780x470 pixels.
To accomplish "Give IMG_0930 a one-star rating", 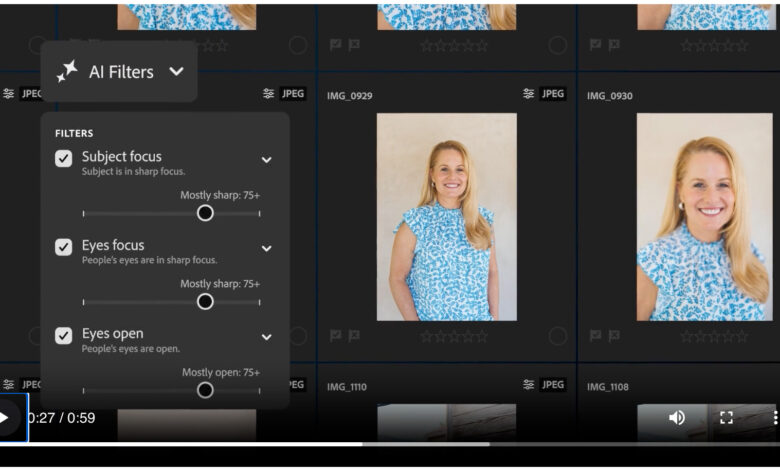I will (x=687, y=337).
